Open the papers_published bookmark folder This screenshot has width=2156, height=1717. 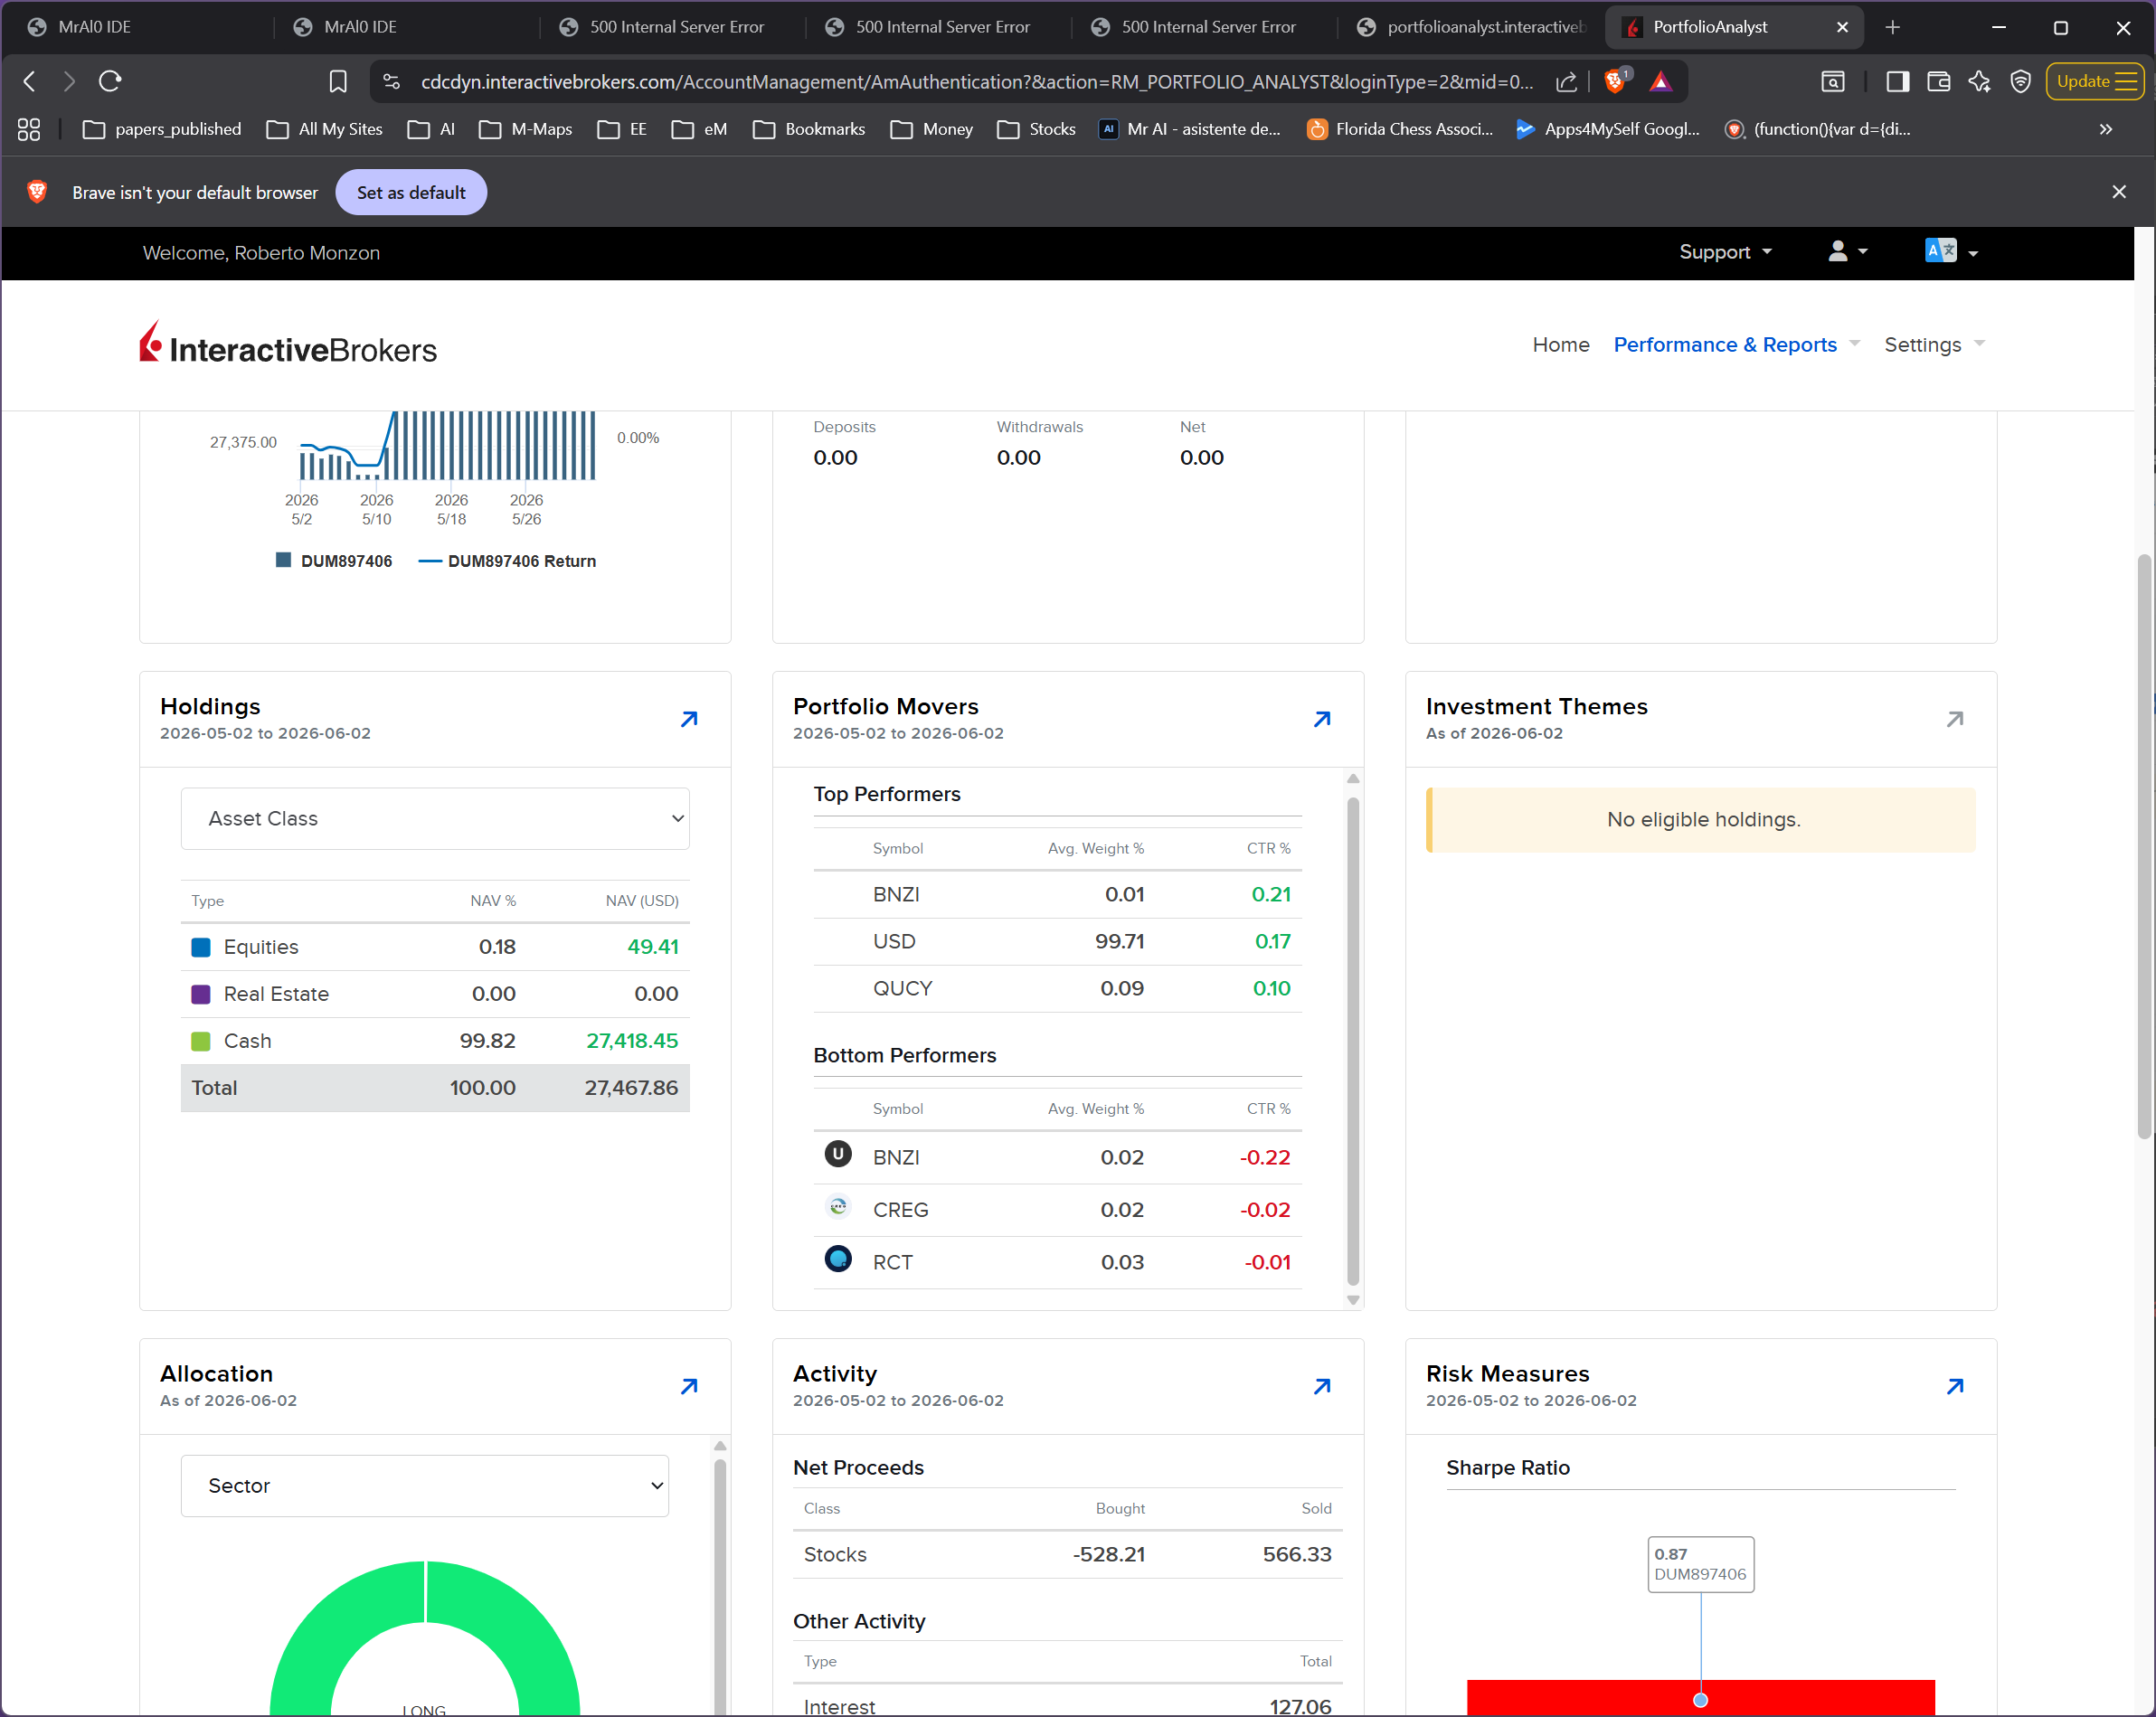(162, 129)
